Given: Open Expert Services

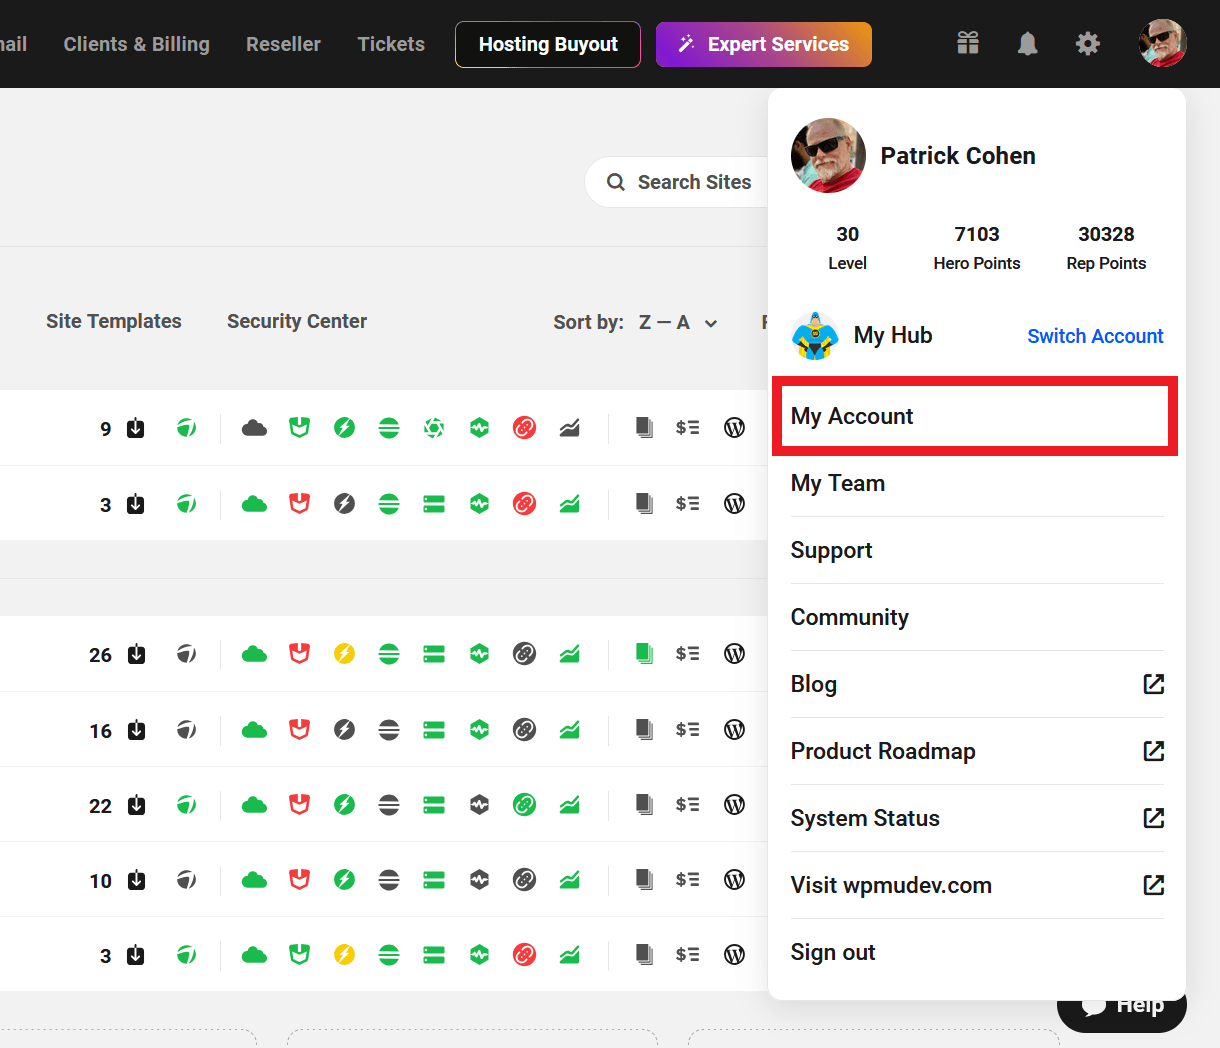Looking at the screenshot, I should coord(764,44).
